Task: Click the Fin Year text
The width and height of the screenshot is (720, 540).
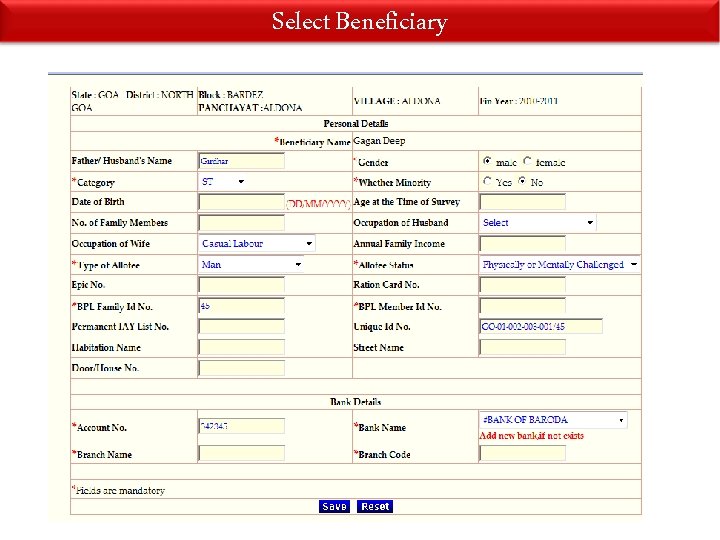Action: pyautogui.click(x=519, y=101)
